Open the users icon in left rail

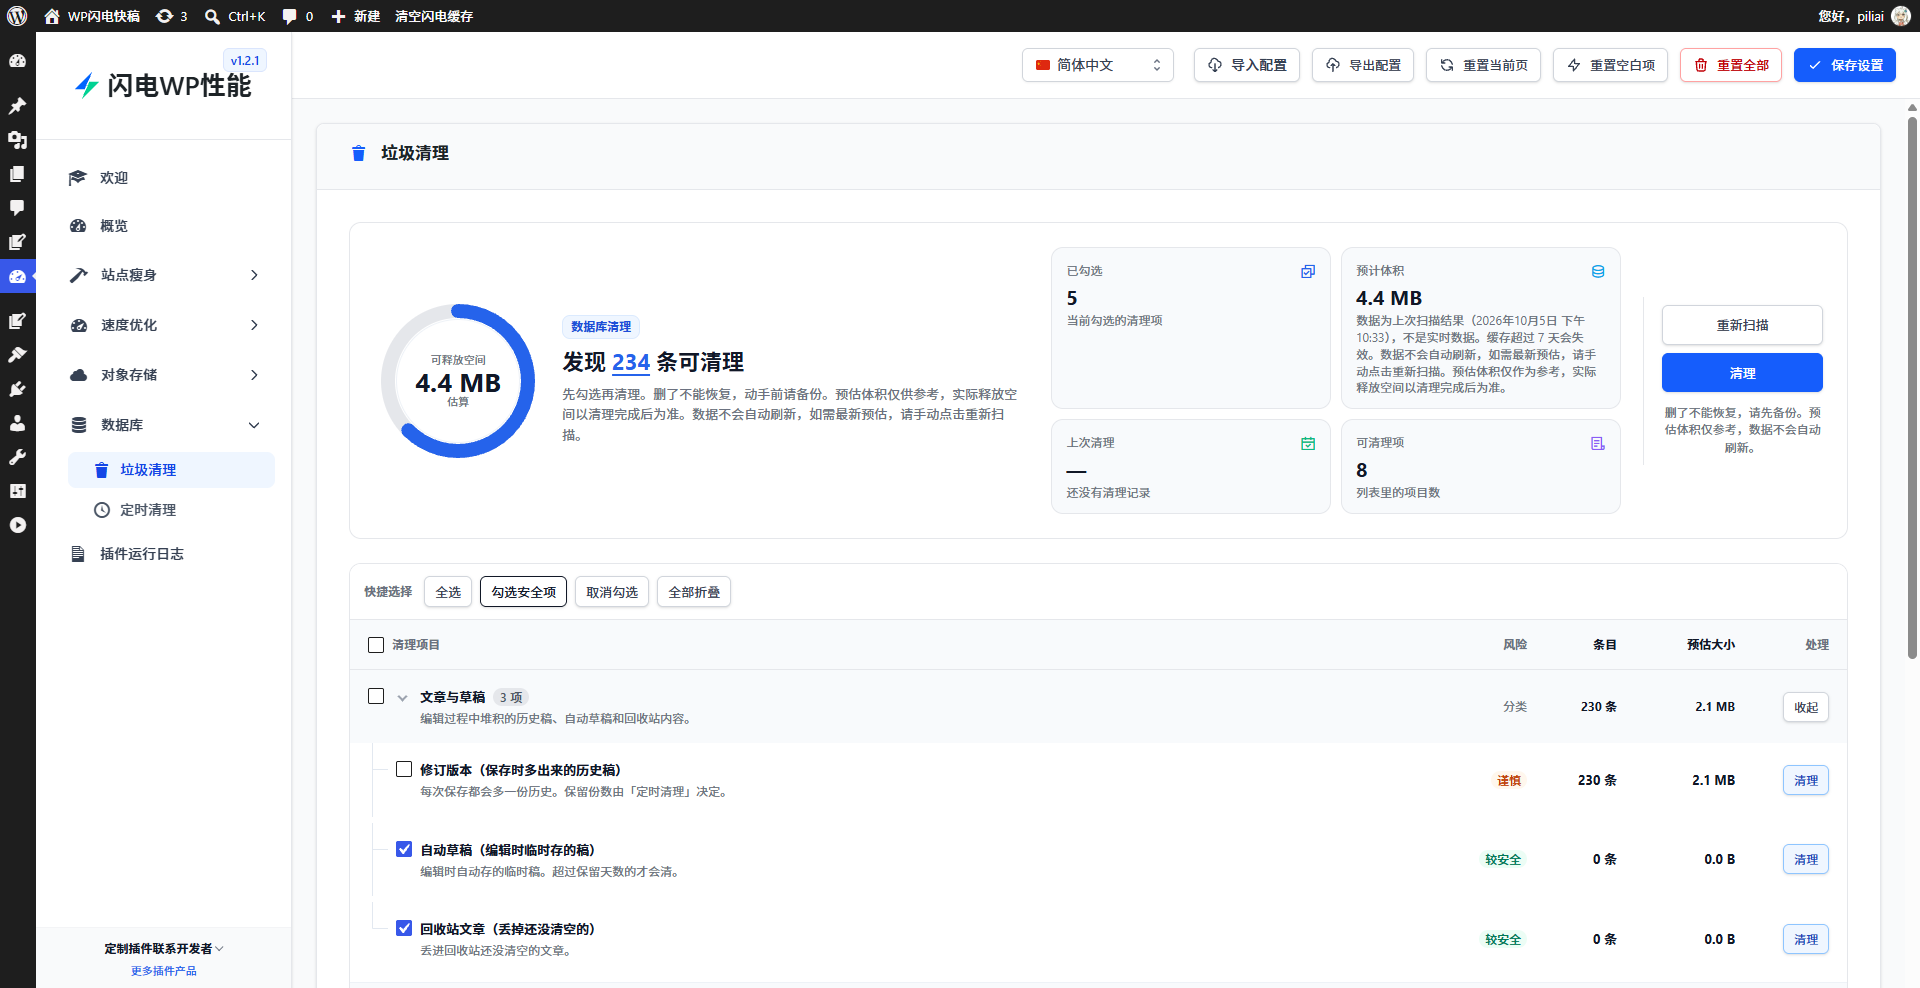click(17, 423)
